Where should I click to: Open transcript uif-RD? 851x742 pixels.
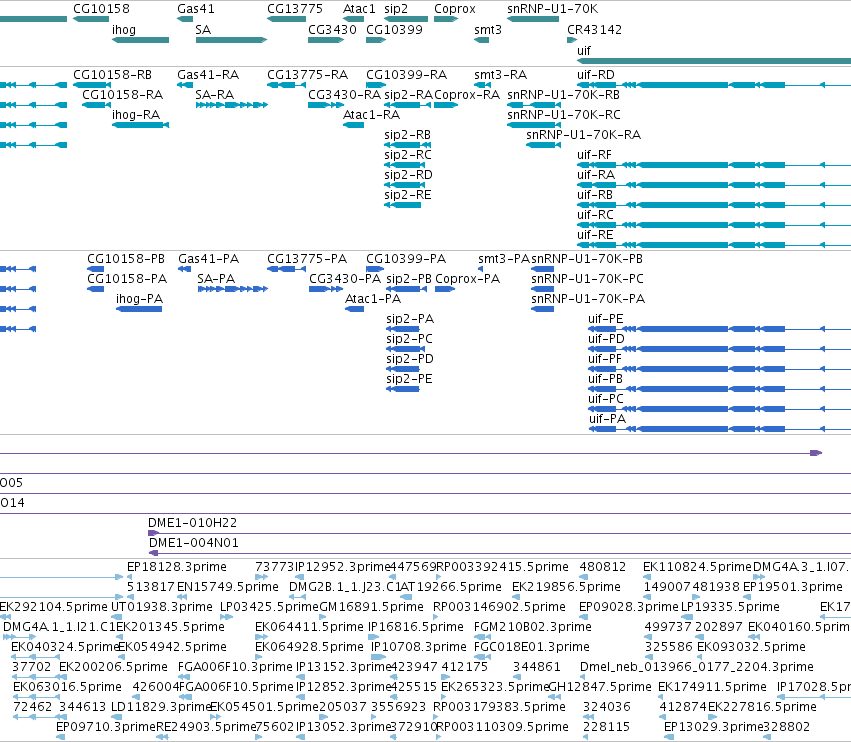point(714,85)
